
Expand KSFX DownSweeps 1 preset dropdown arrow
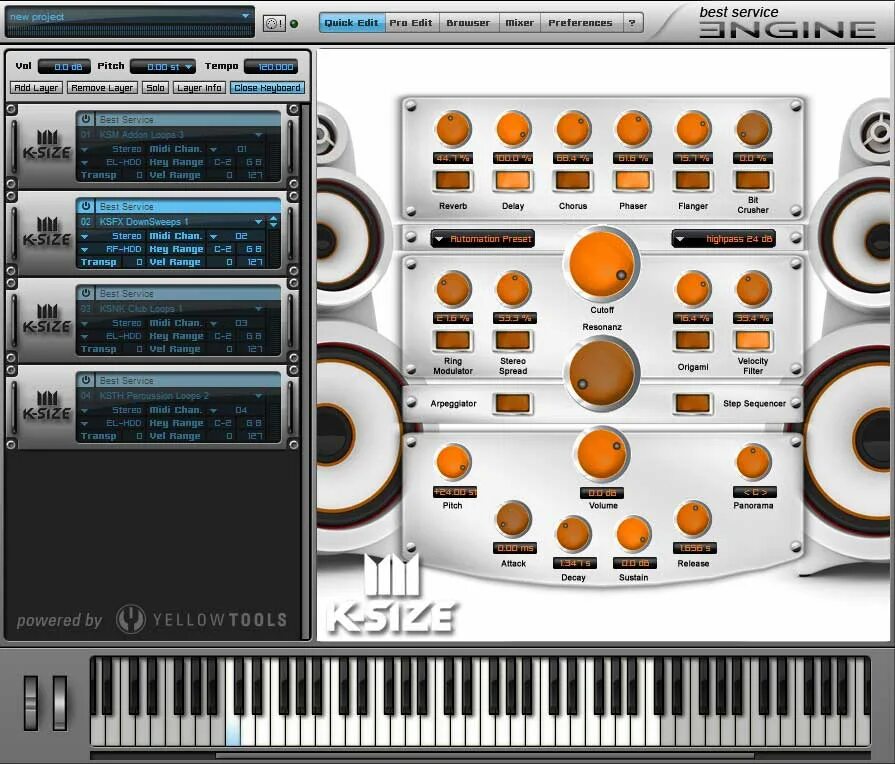pyautogui.click(x=259, y=222)
